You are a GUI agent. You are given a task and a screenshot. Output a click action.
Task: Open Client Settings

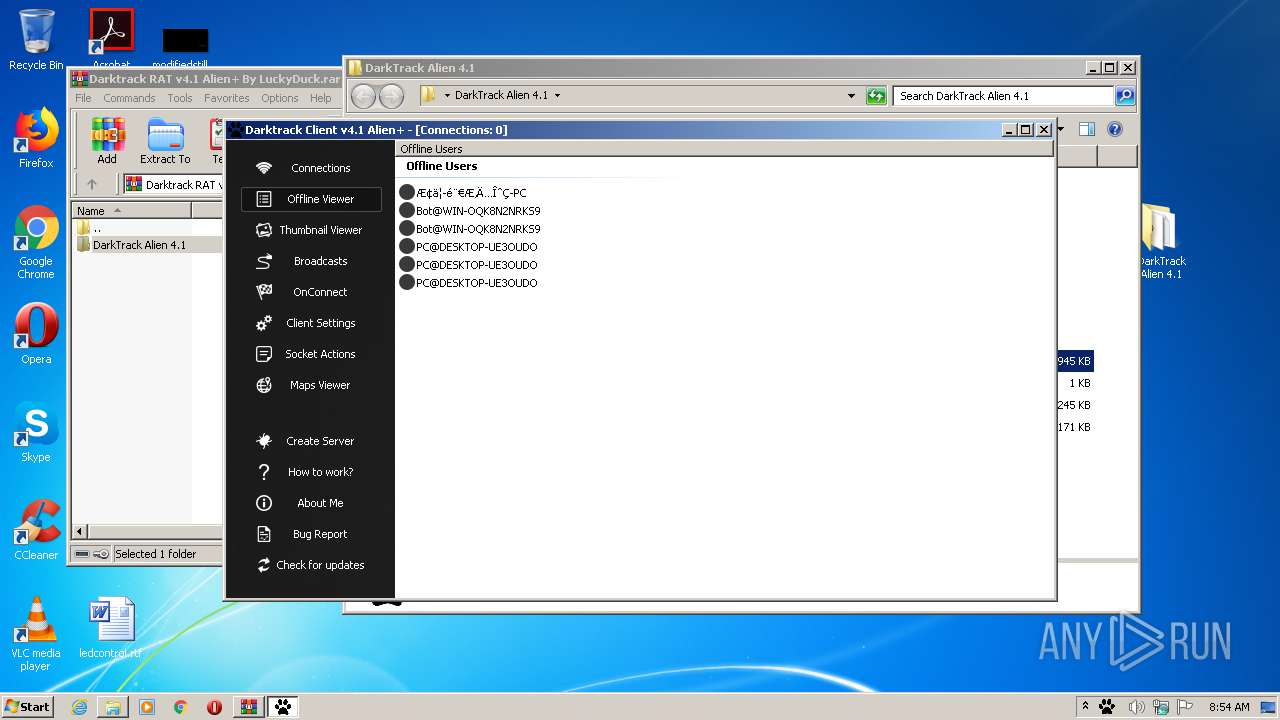[x=311, y=323]
